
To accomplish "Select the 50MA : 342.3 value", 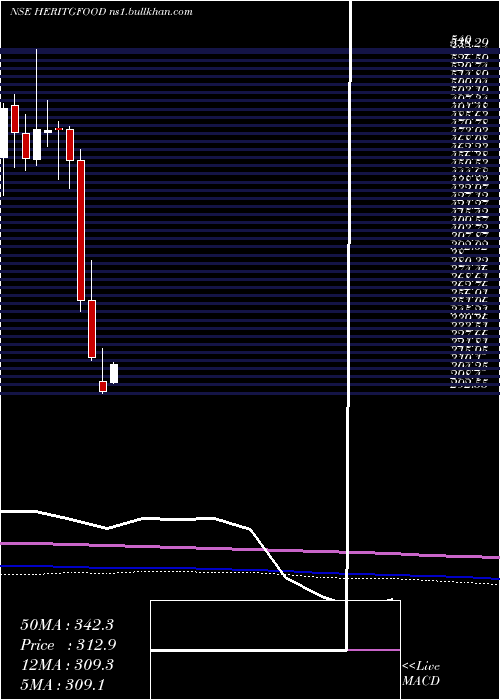I will [x=67, y=625].
